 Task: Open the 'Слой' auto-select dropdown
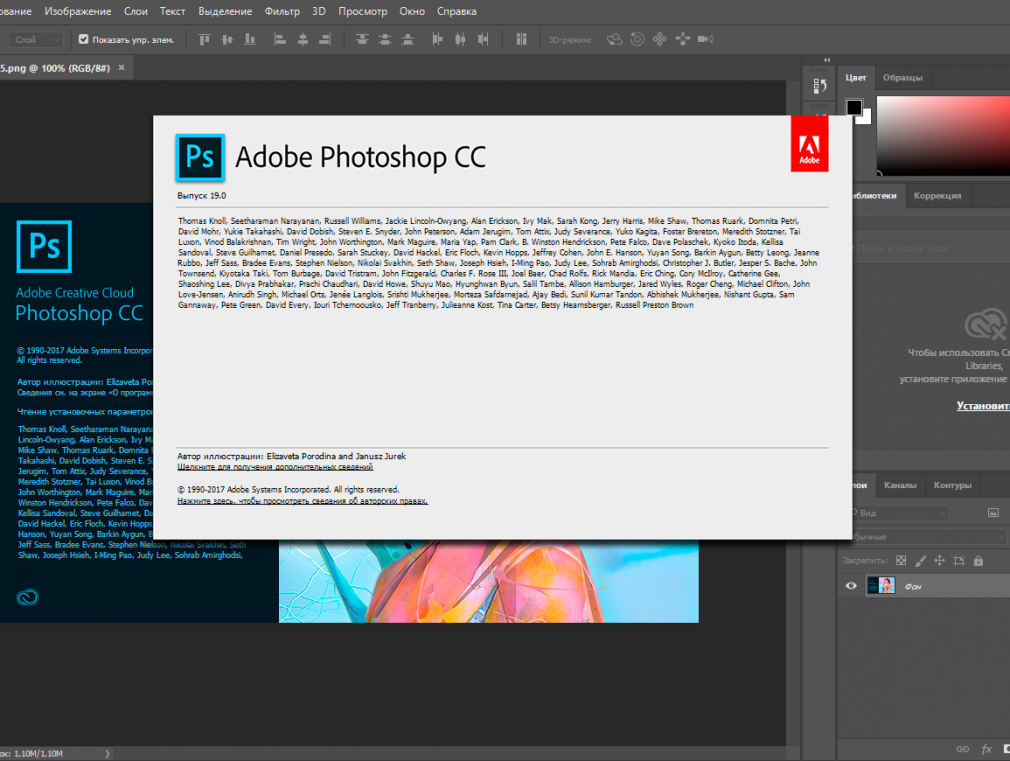36,40
